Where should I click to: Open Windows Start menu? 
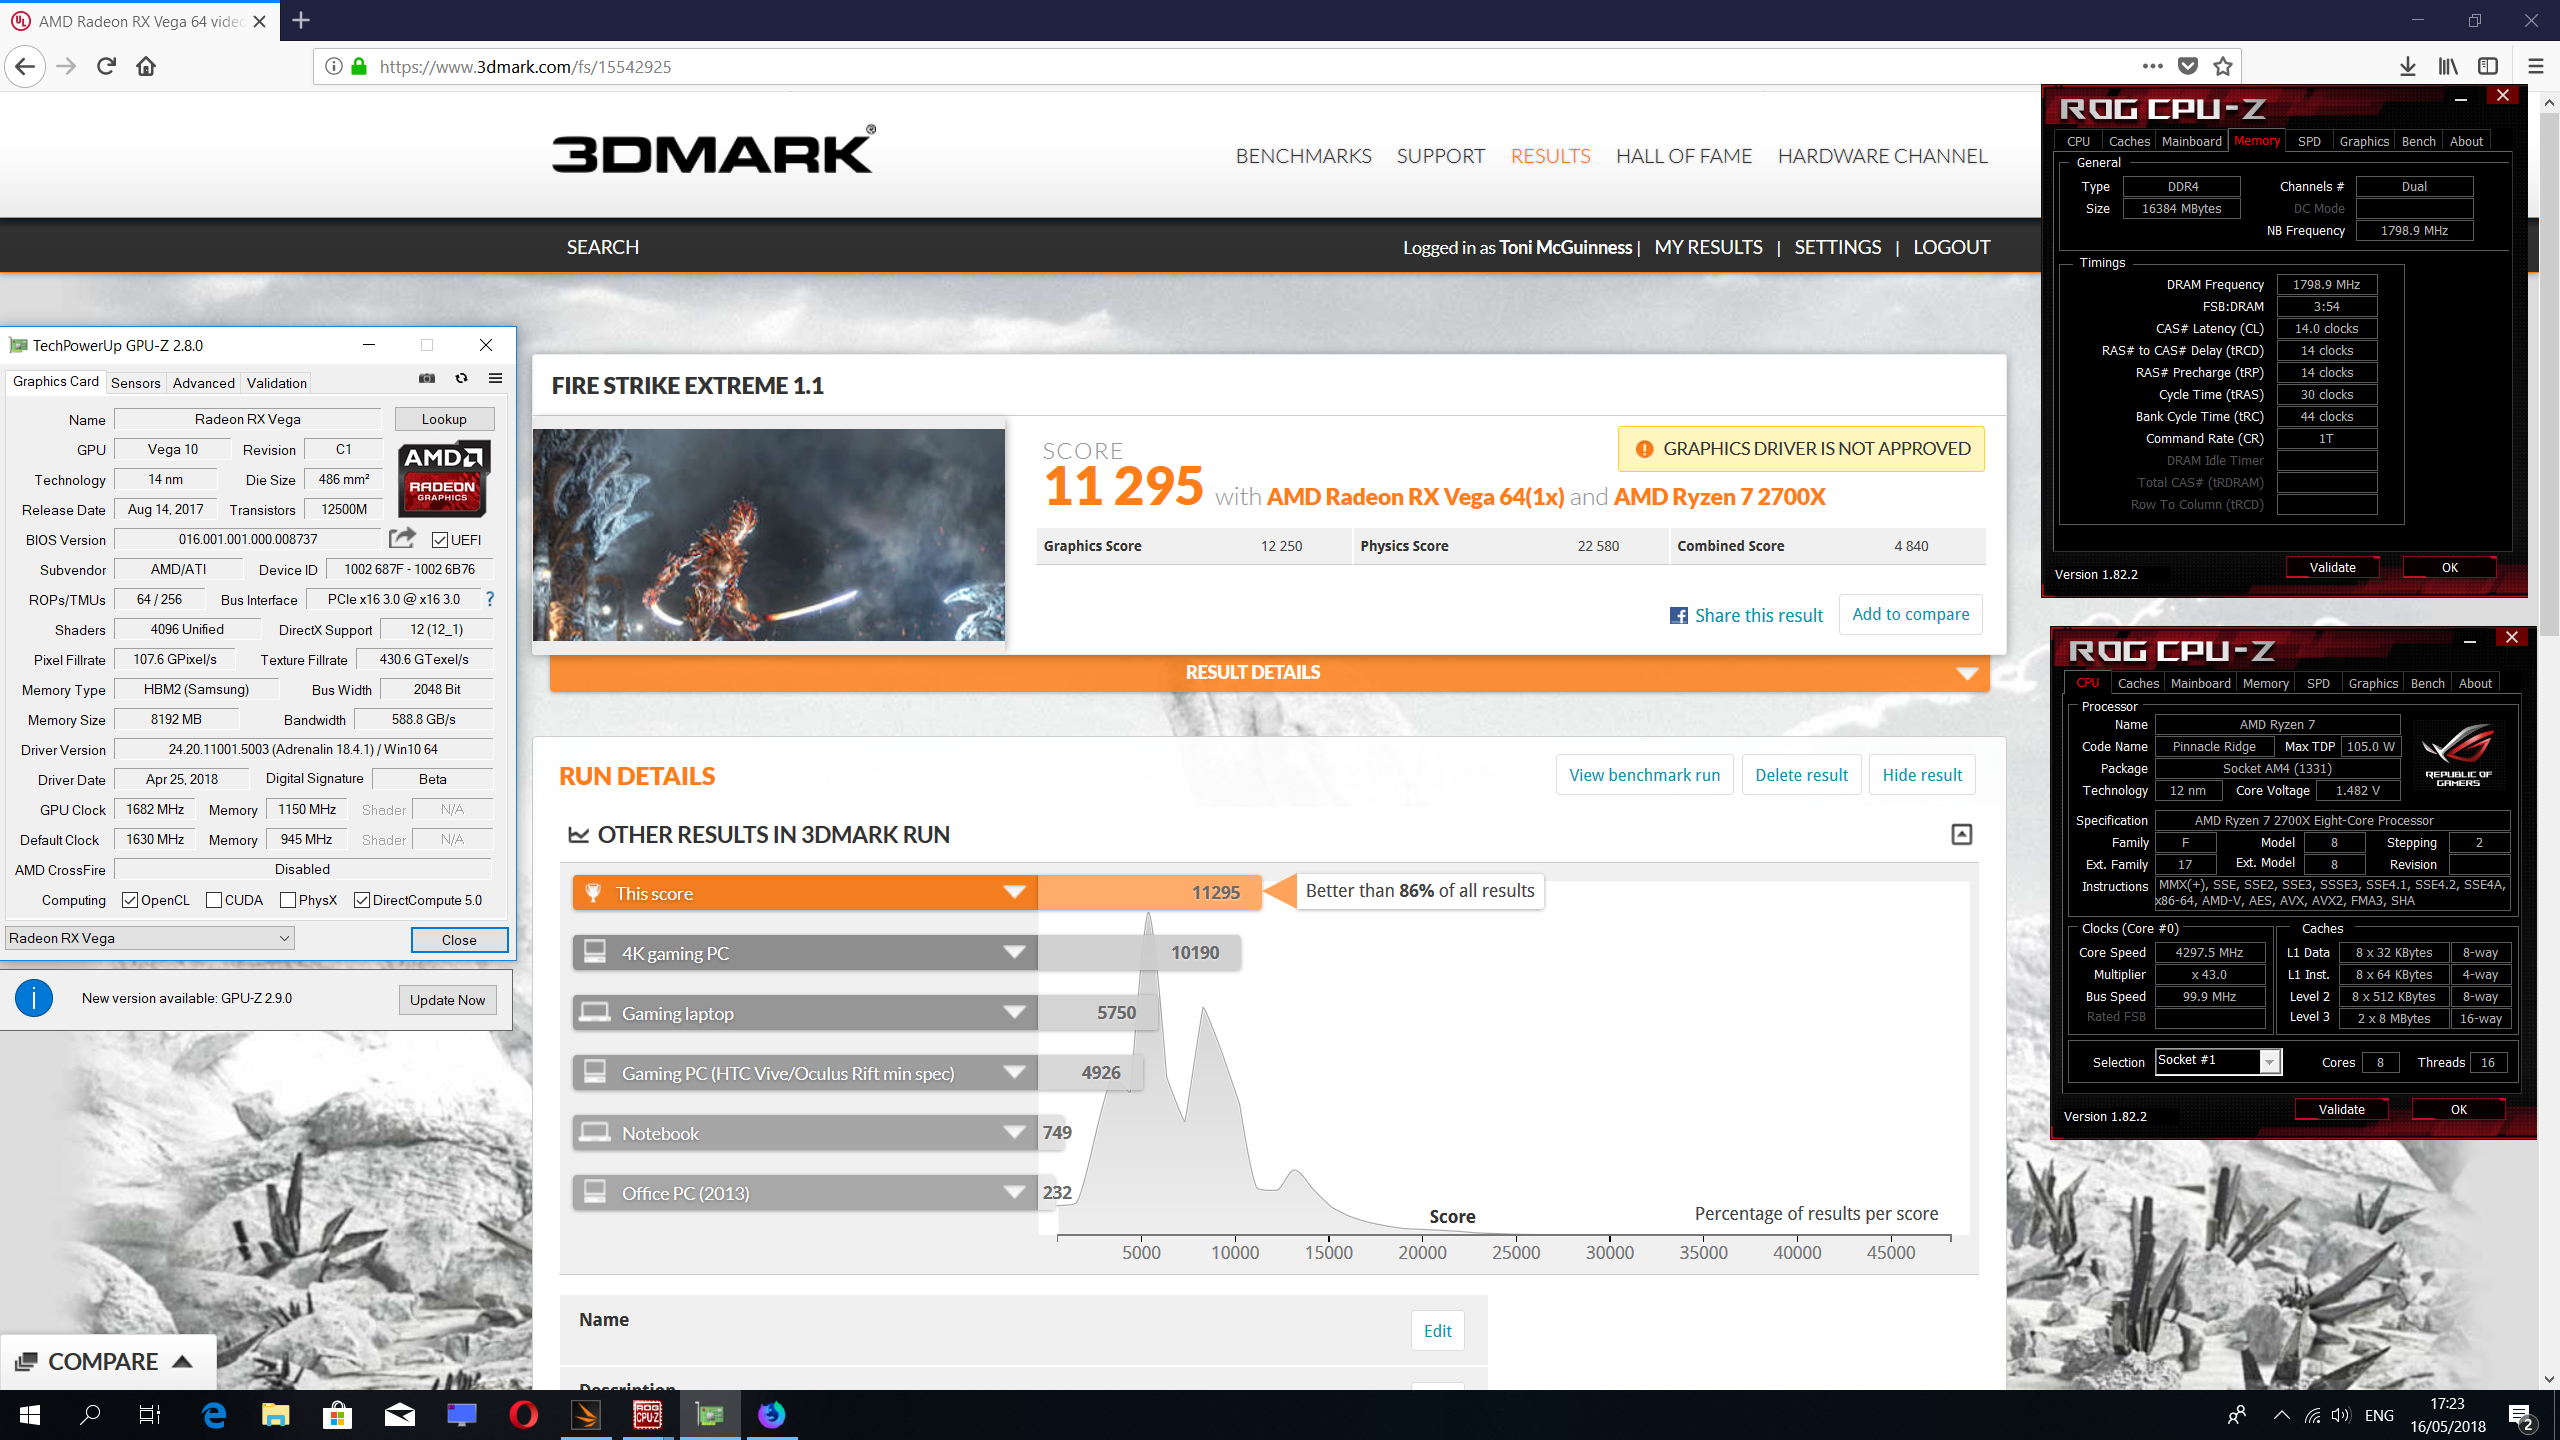[30, 1415]
